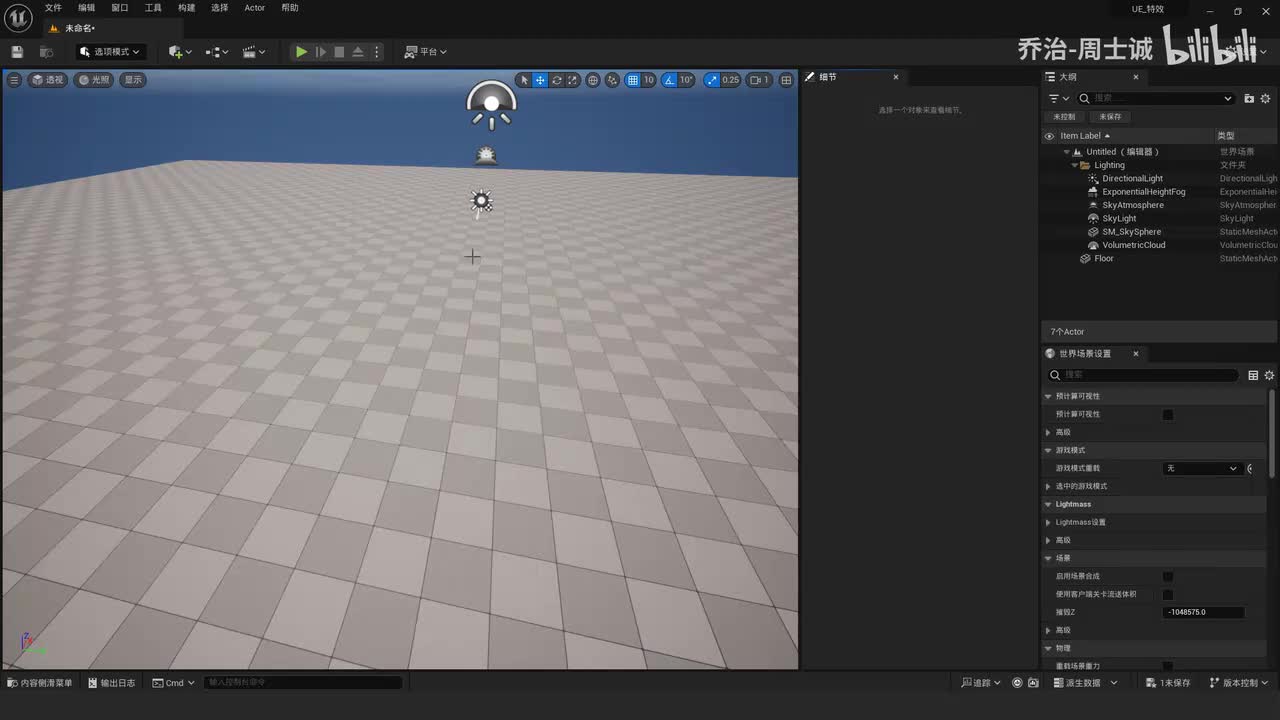
Task: Enable the 预计算可视性 checkbox
Action: pos(1168,414)
